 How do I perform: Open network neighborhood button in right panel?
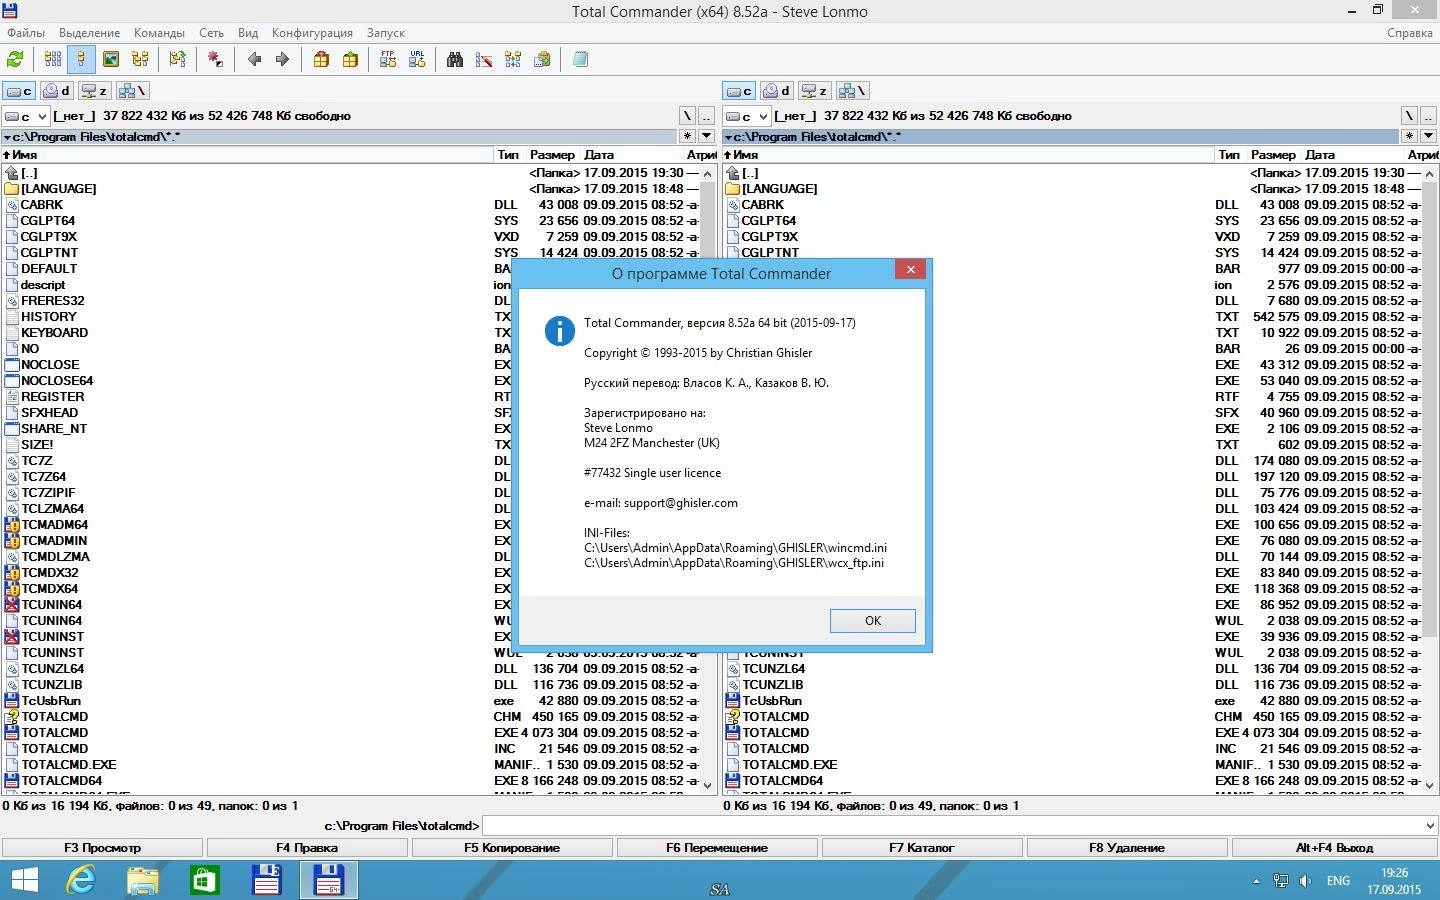pyautogui.click(x=852, y=91)
